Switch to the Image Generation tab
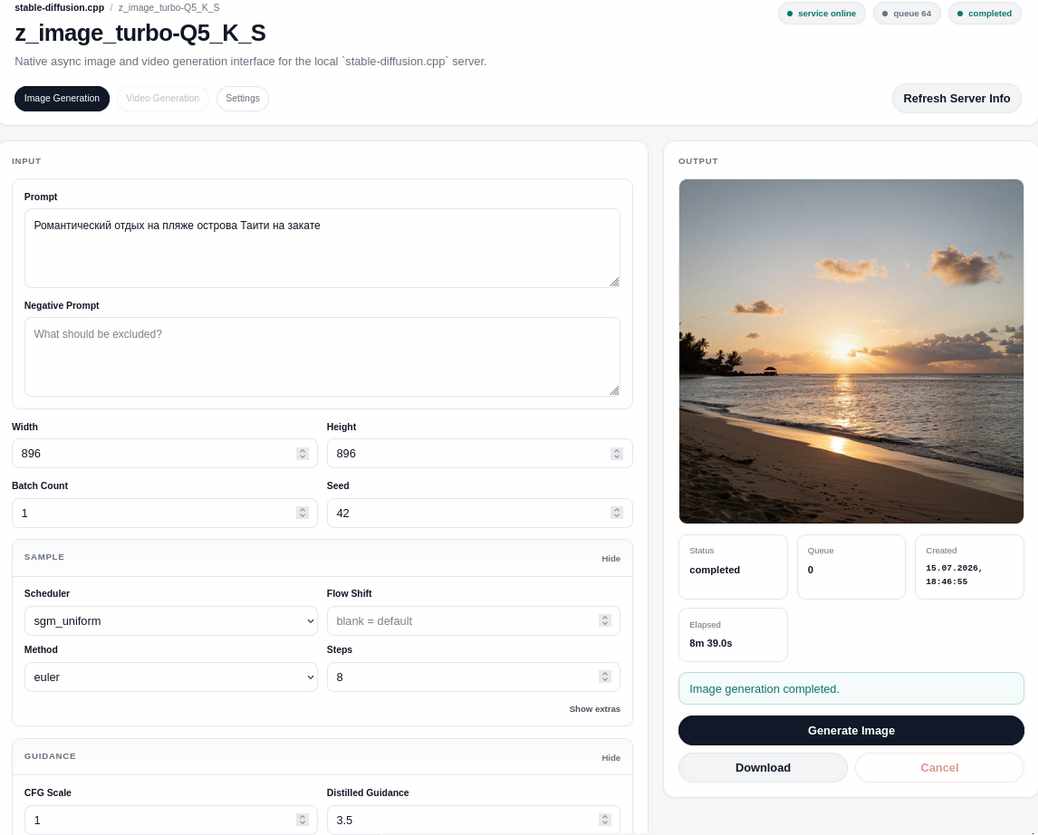1038x835 pixels. click(x=62, y=99)
